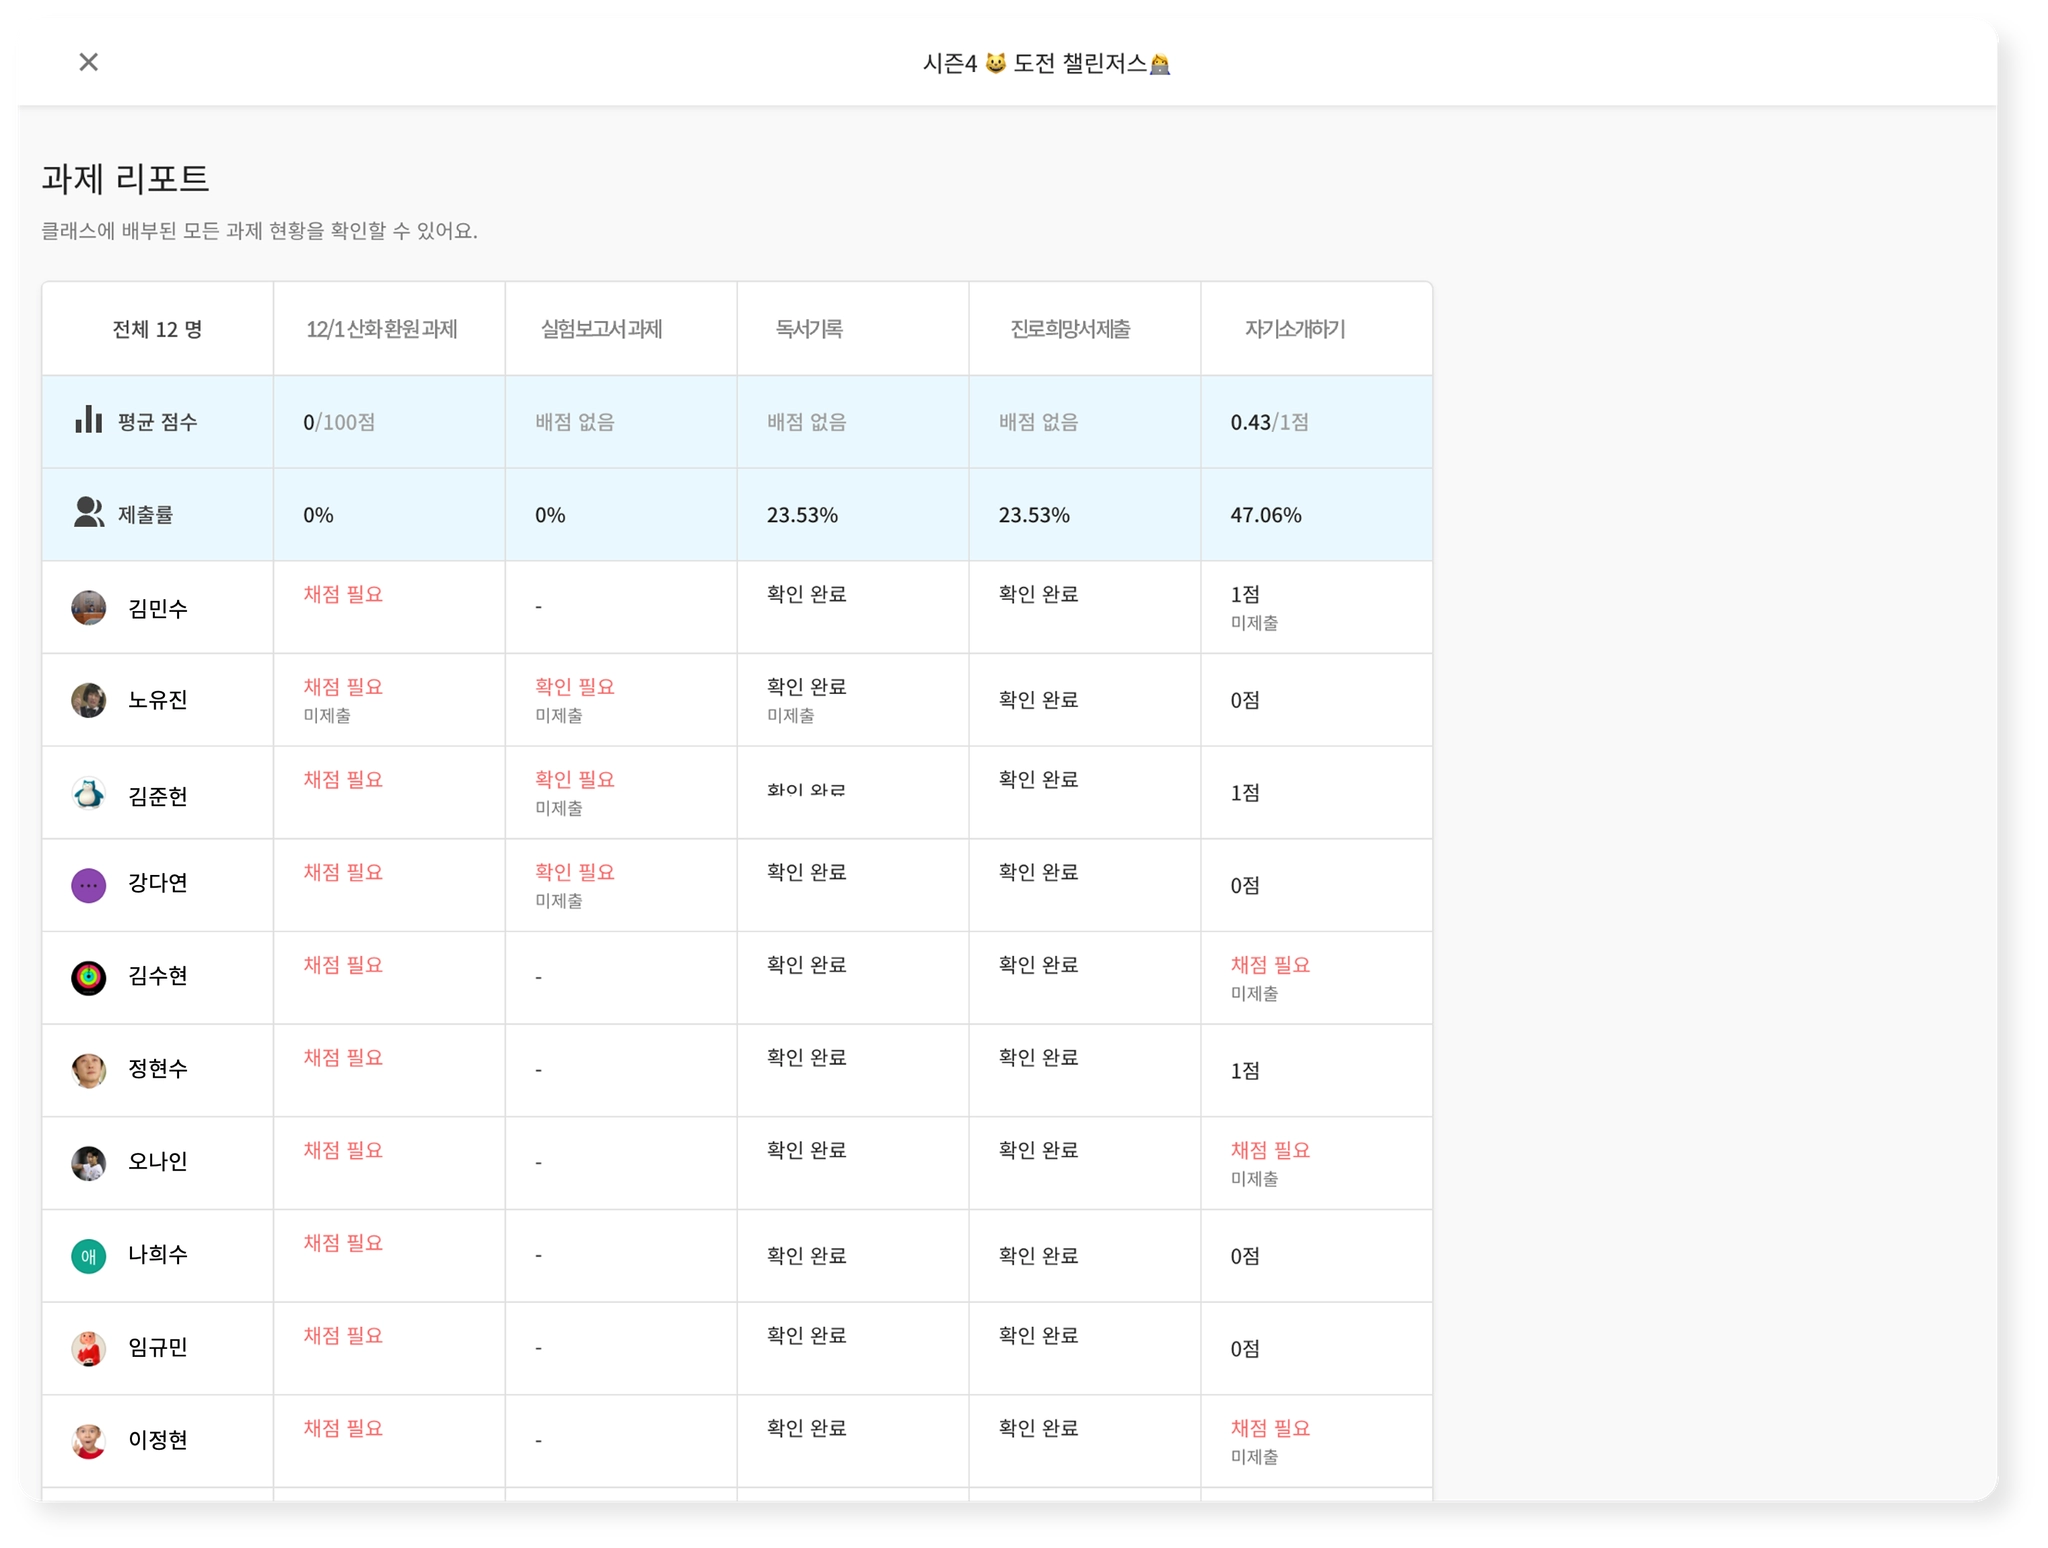Select the 독서기록 column header
This screenshot has width=2048, height=1548.
(x=808, y=329)
